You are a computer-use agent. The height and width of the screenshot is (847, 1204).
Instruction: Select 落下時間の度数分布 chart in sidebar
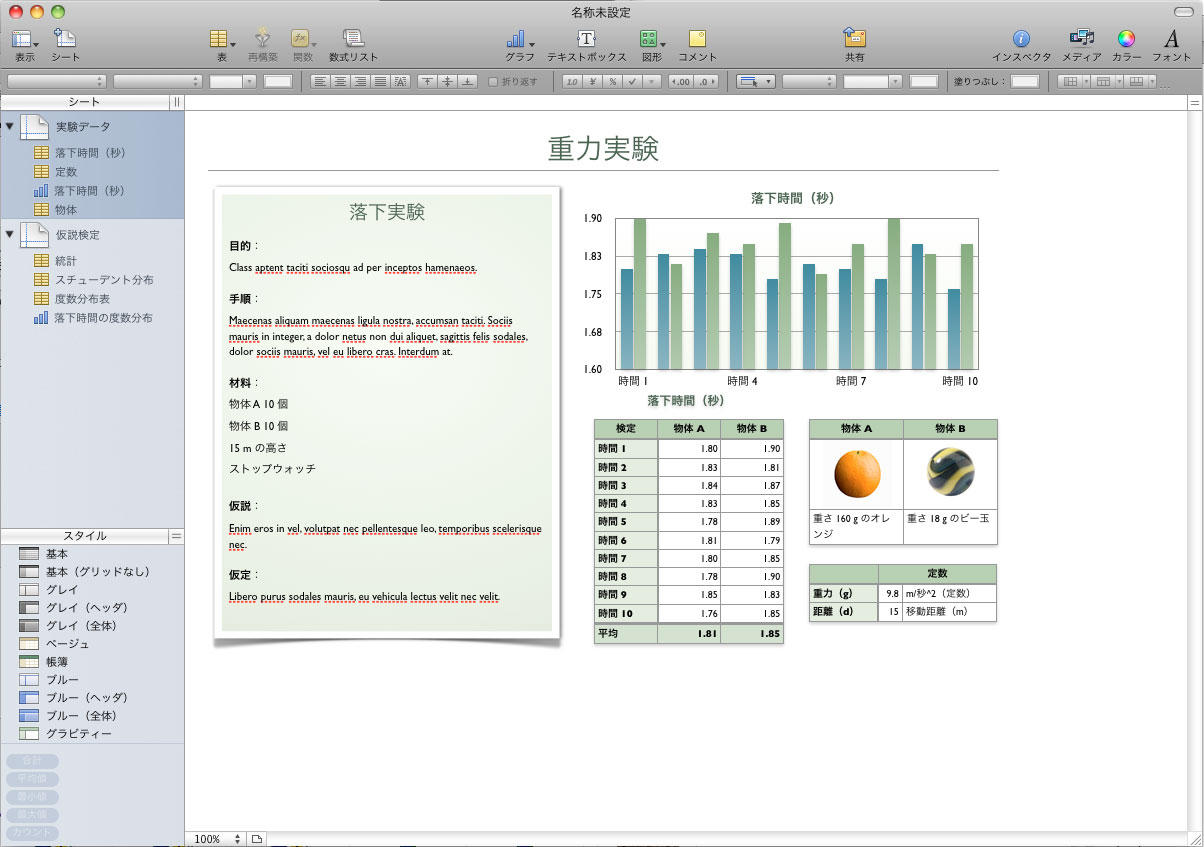coord(103,318)
